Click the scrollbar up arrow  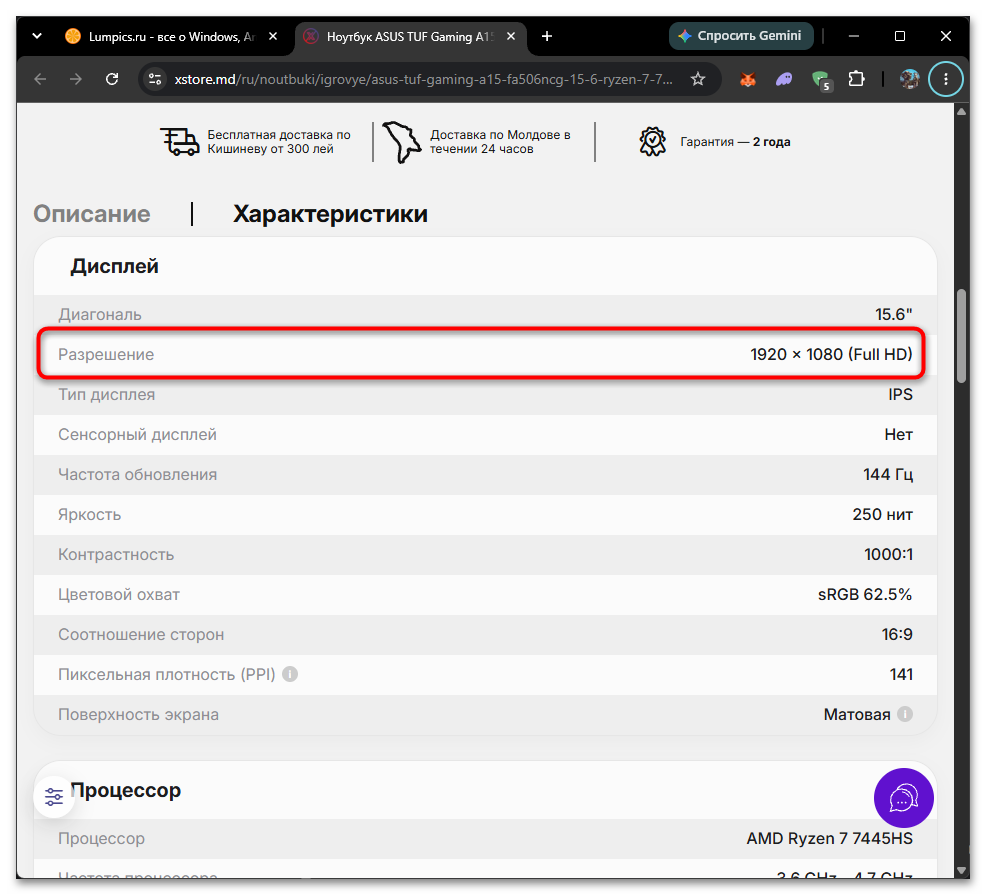pos(961,112)
